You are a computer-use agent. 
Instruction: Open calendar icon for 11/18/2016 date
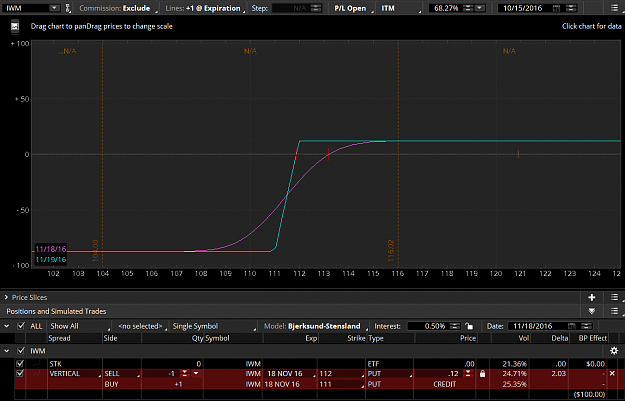572,326
